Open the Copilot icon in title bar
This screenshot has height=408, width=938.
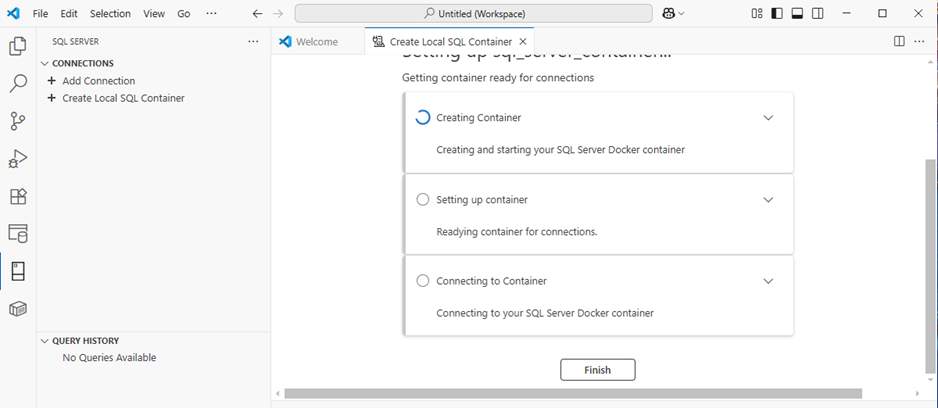click(669, 14)
